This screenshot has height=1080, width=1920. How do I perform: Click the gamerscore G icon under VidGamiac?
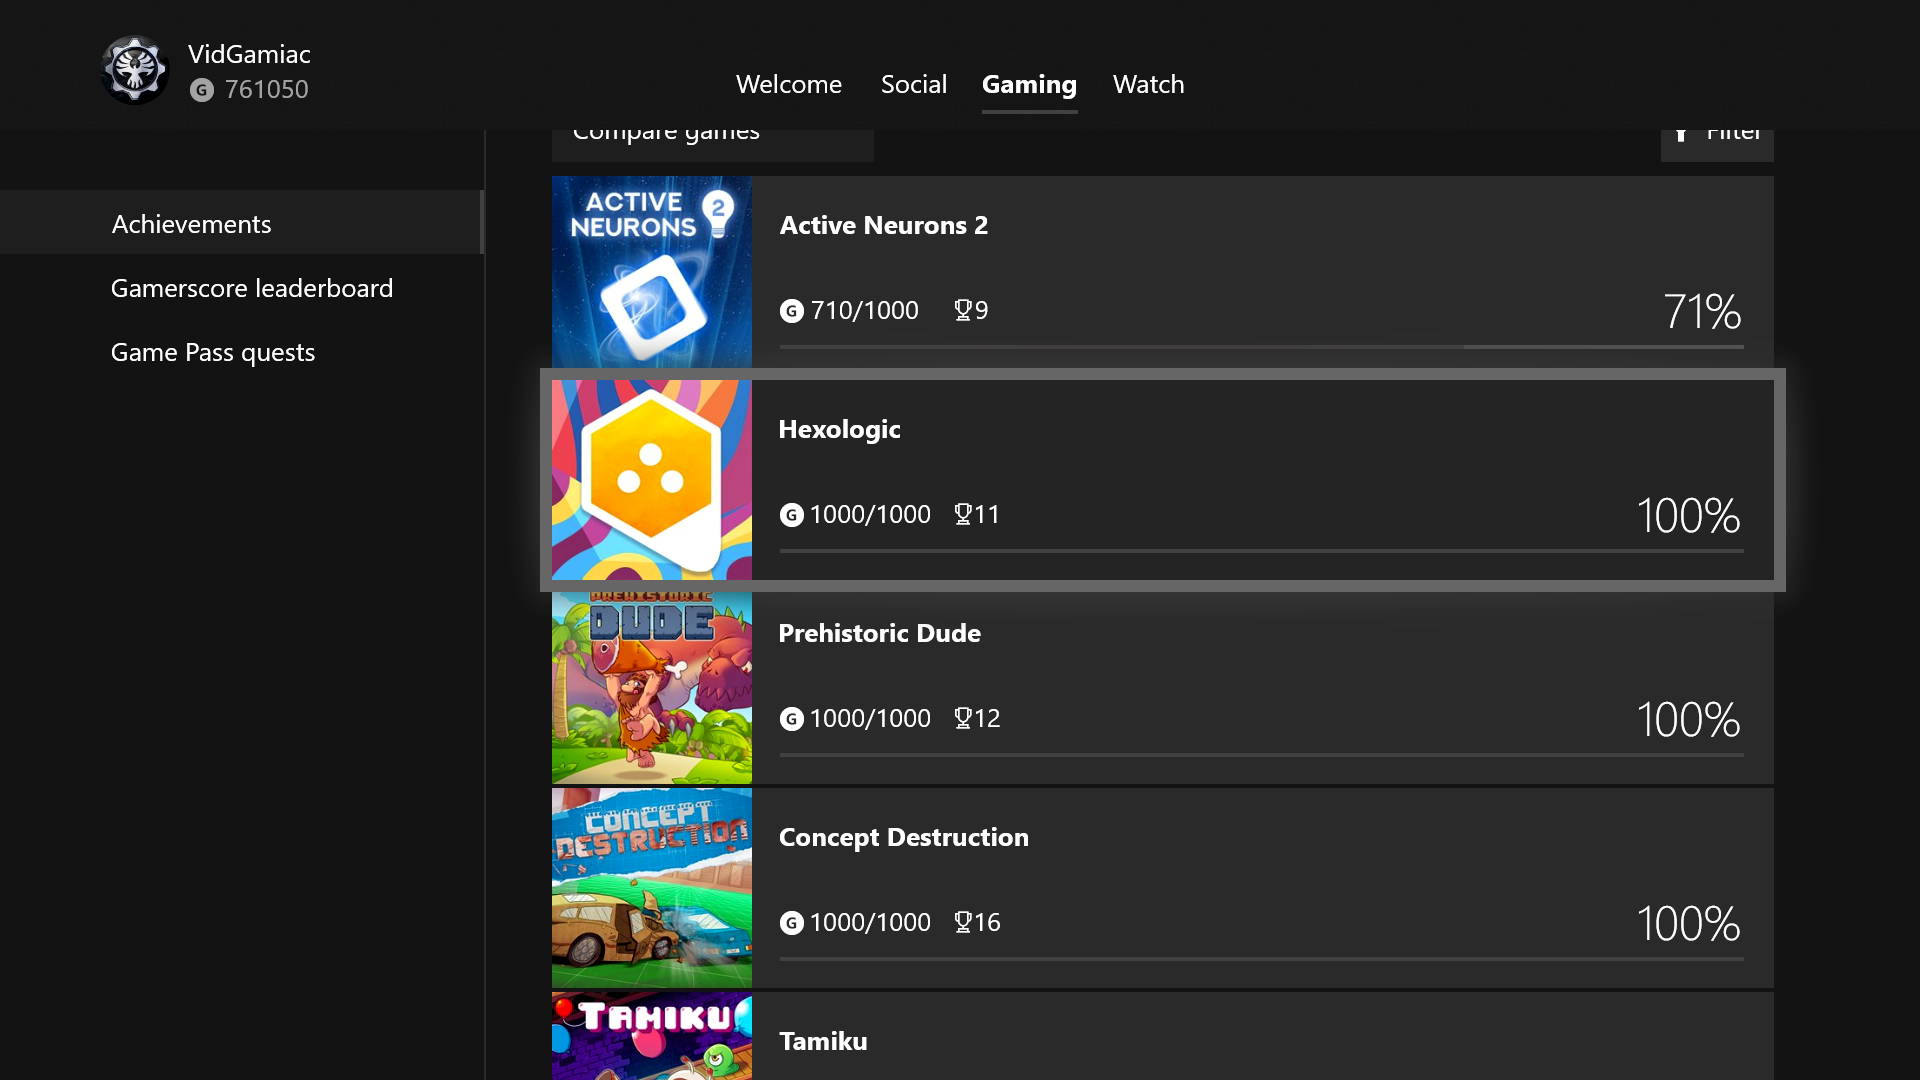coord(202,90)
